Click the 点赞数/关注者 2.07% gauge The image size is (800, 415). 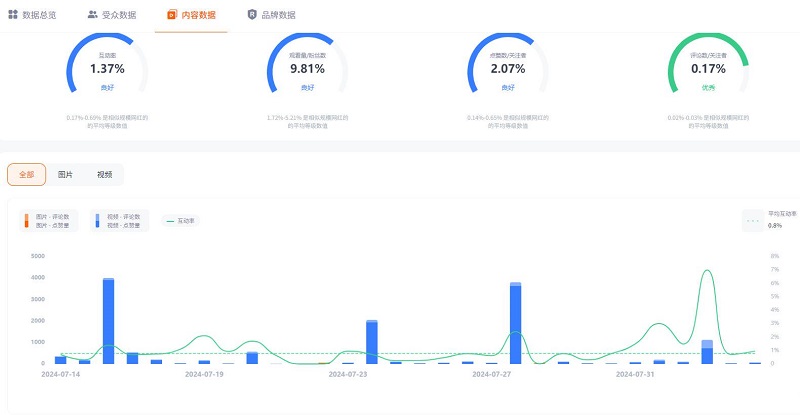(x=507, y=71)
